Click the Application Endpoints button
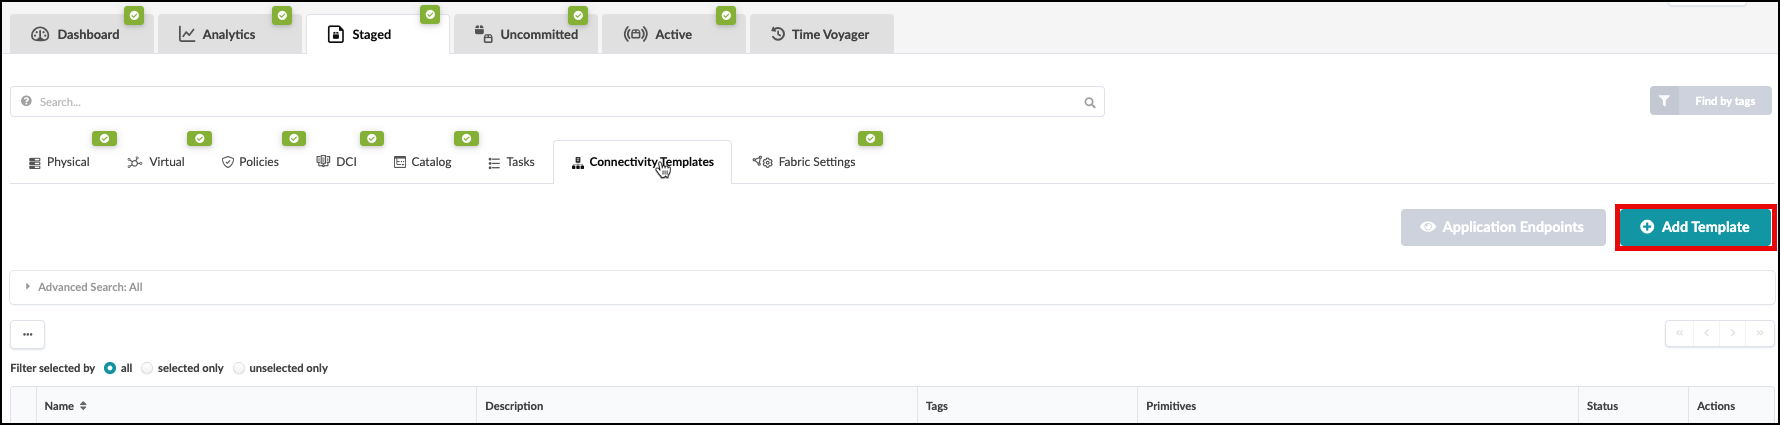This screenshot has height=425, width=1780. coord(1502,227)
